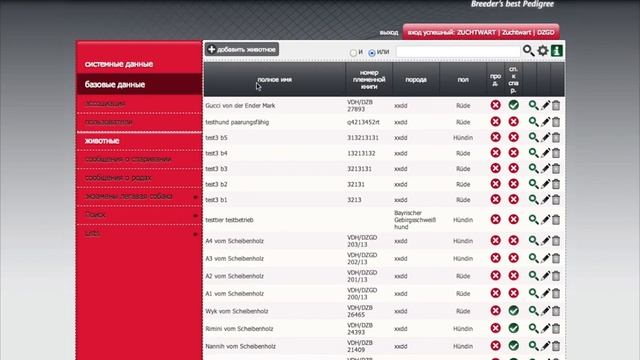Click into the search text field
Screen dimensions: 640x360
458,51
